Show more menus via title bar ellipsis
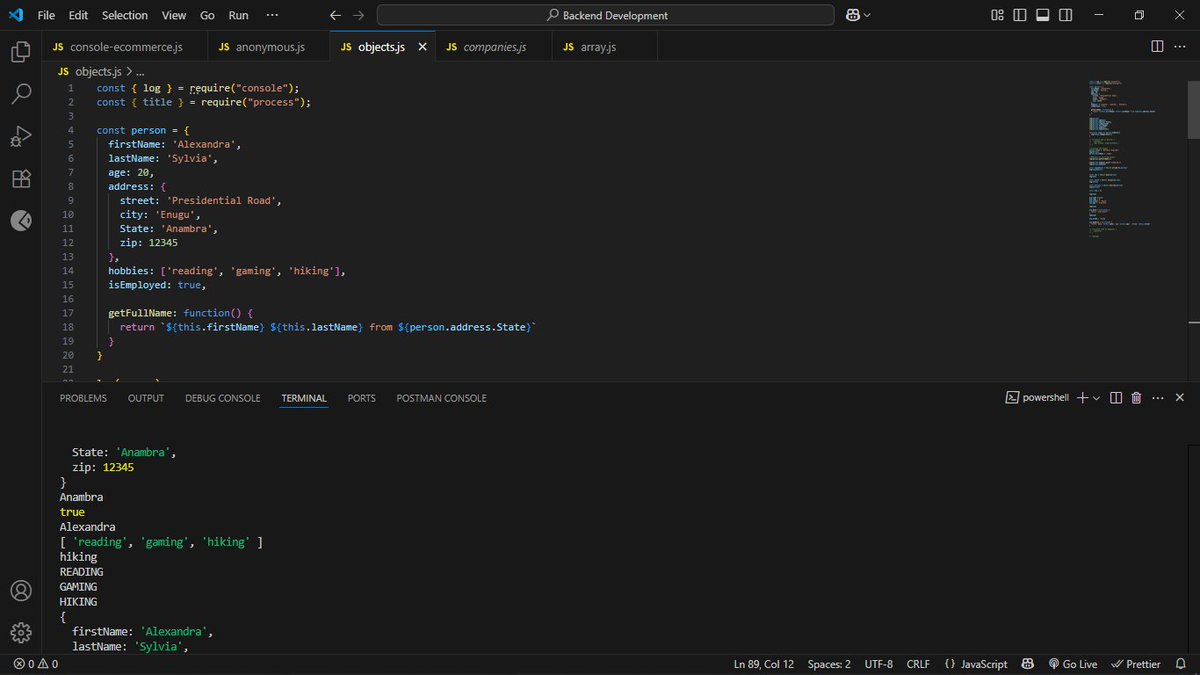This screenshot has height=675, width=1200. pos(272,15)
